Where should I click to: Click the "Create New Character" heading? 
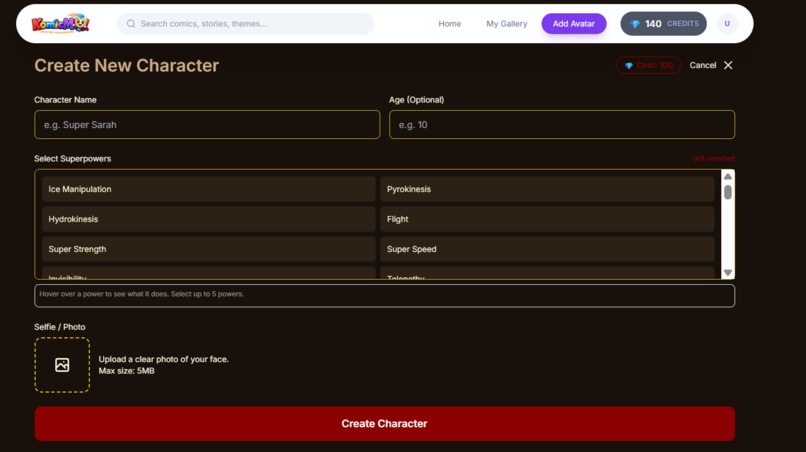coord(126,65)
